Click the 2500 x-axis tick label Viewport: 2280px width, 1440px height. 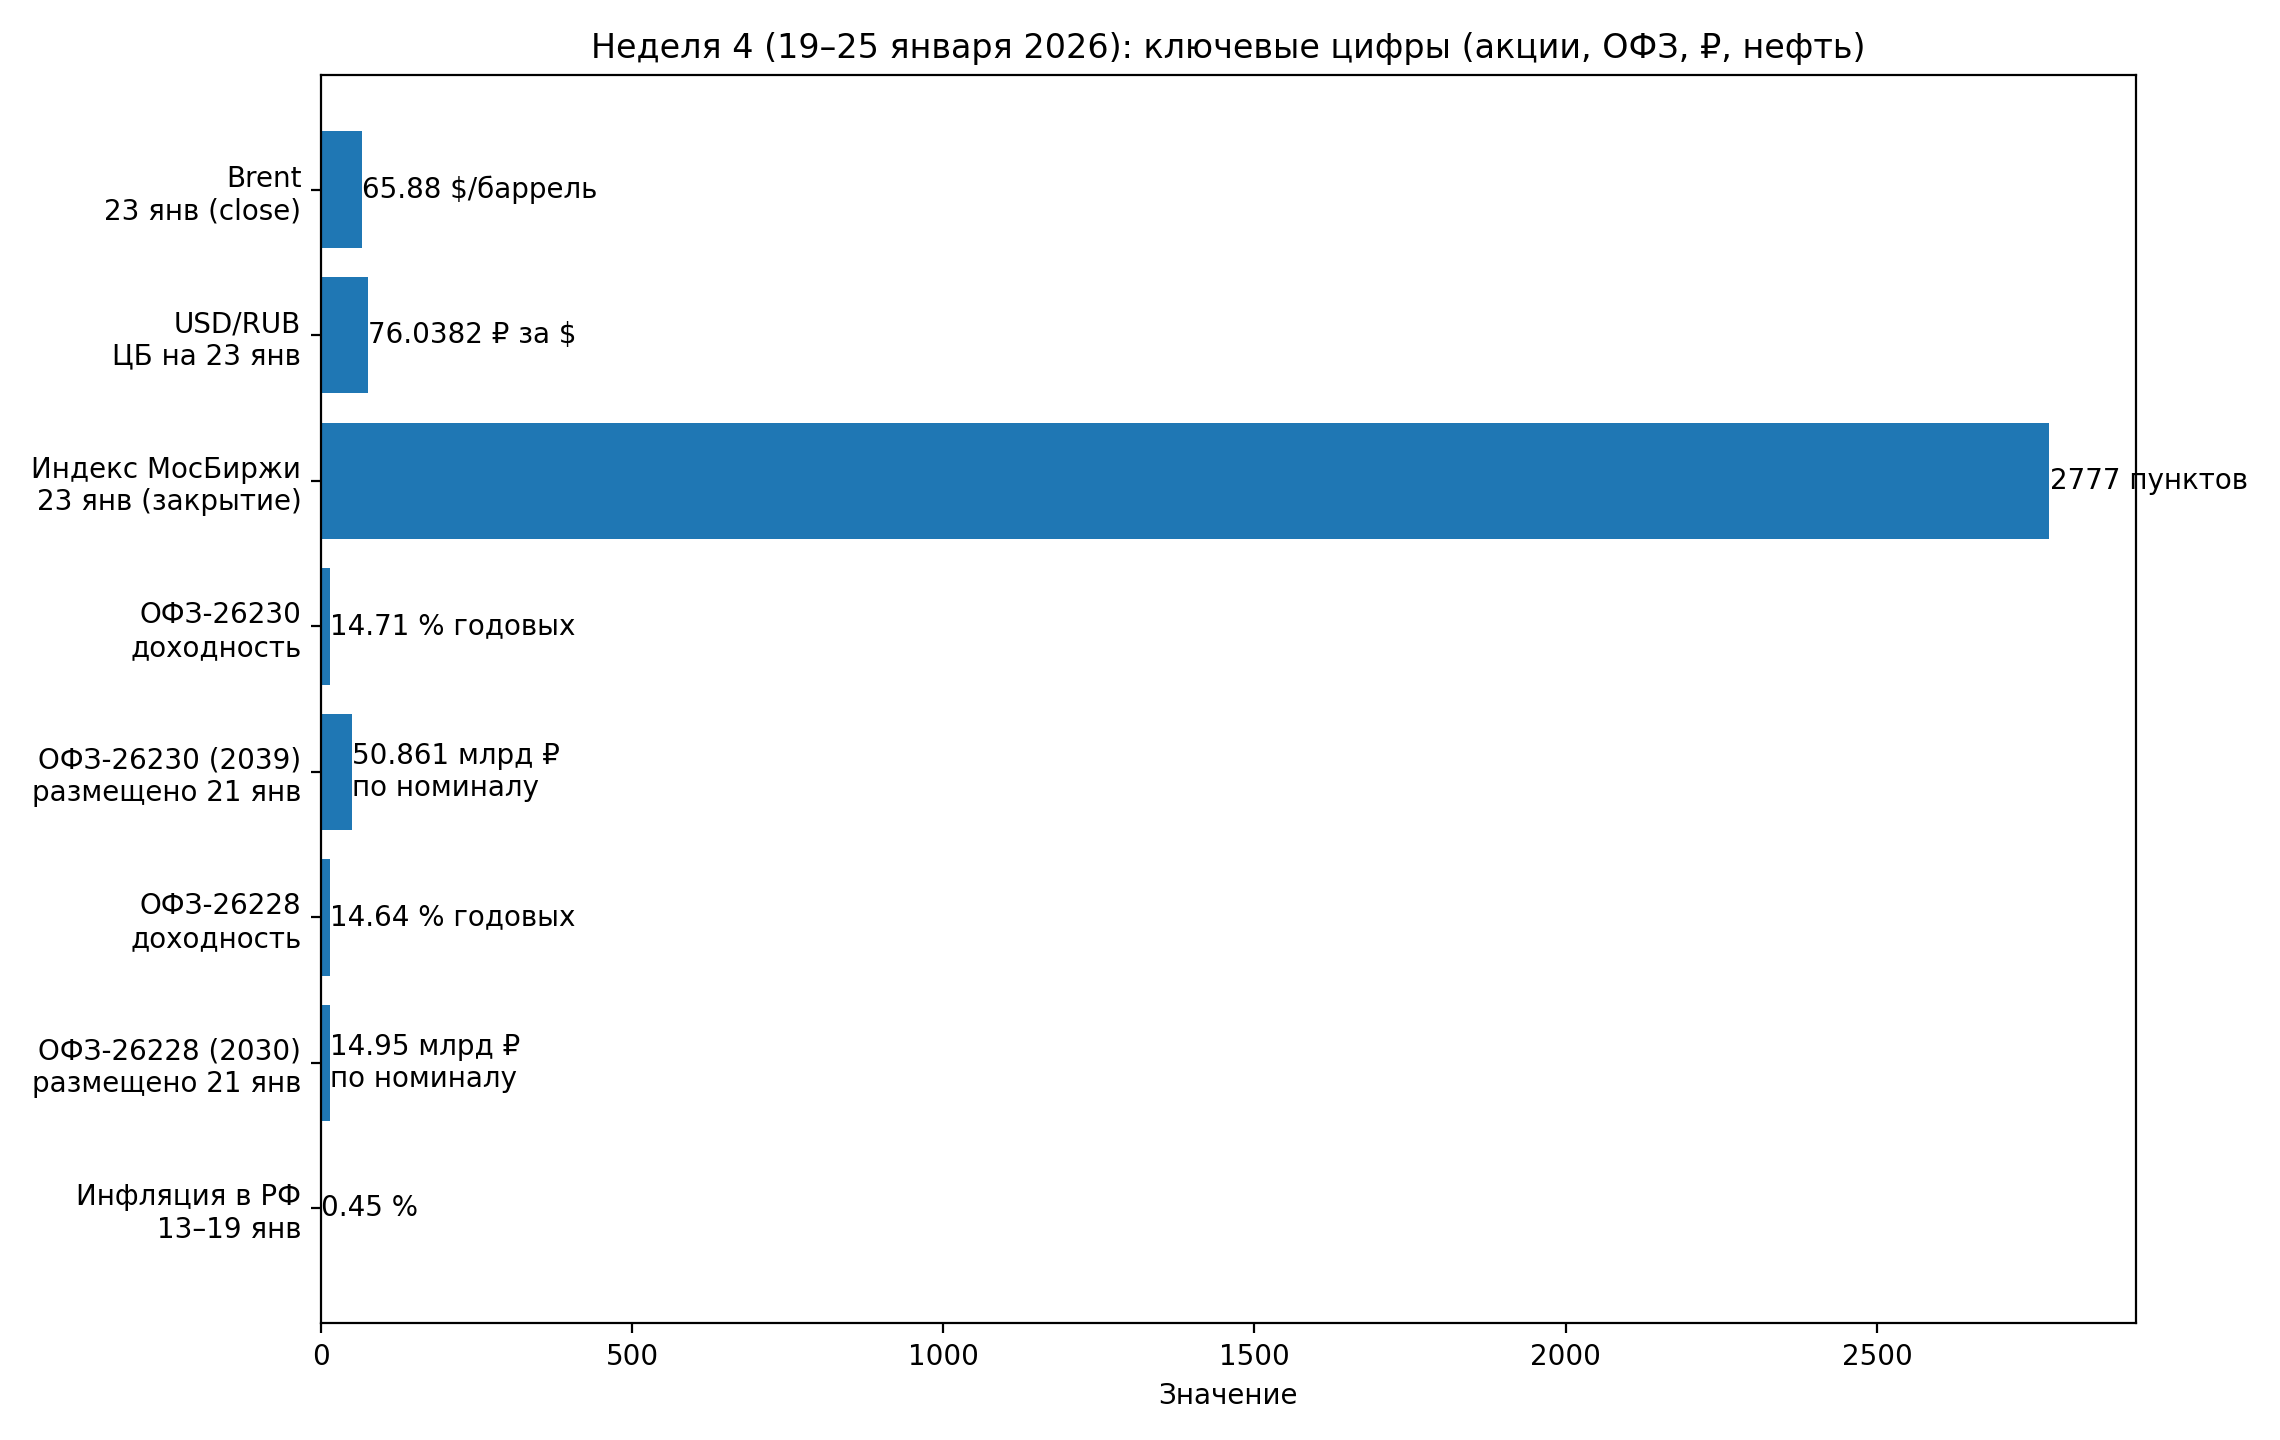(1876, 1356)
